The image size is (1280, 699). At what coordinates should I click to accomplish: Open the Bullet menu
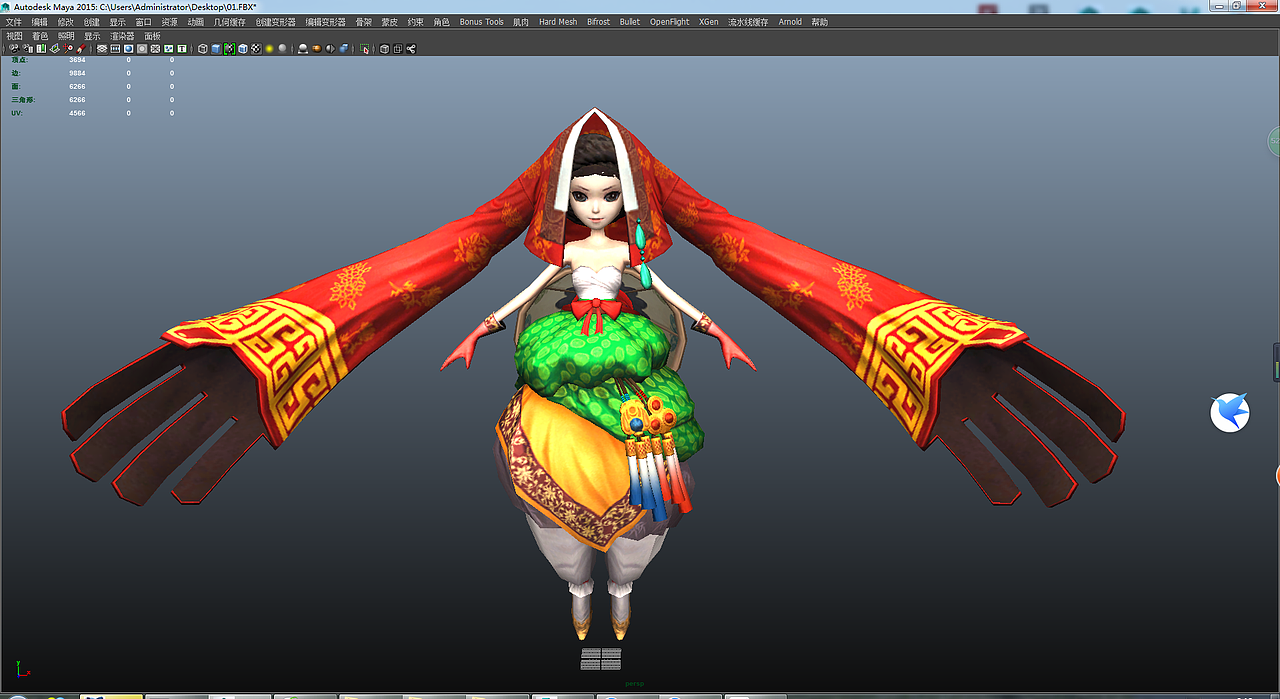pyautogui.click(x=630, y=22)
